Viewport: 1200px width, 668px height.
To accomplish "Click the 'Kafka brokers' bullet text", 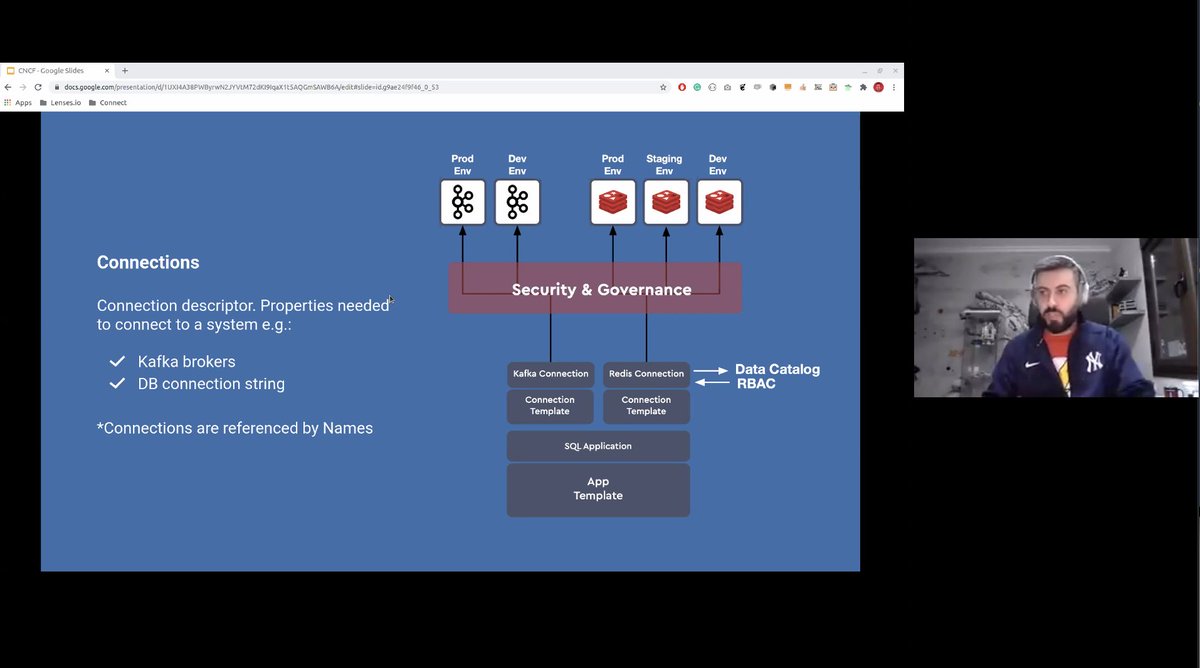I will pos(187,361).
